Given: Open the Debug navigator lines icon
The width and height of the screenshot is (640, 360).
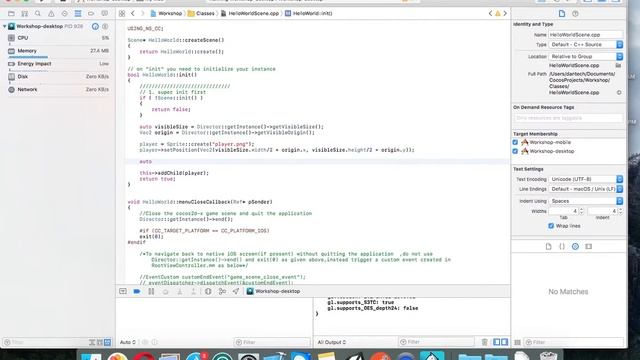Looking at the screenshot, I should tap(78, 13).
